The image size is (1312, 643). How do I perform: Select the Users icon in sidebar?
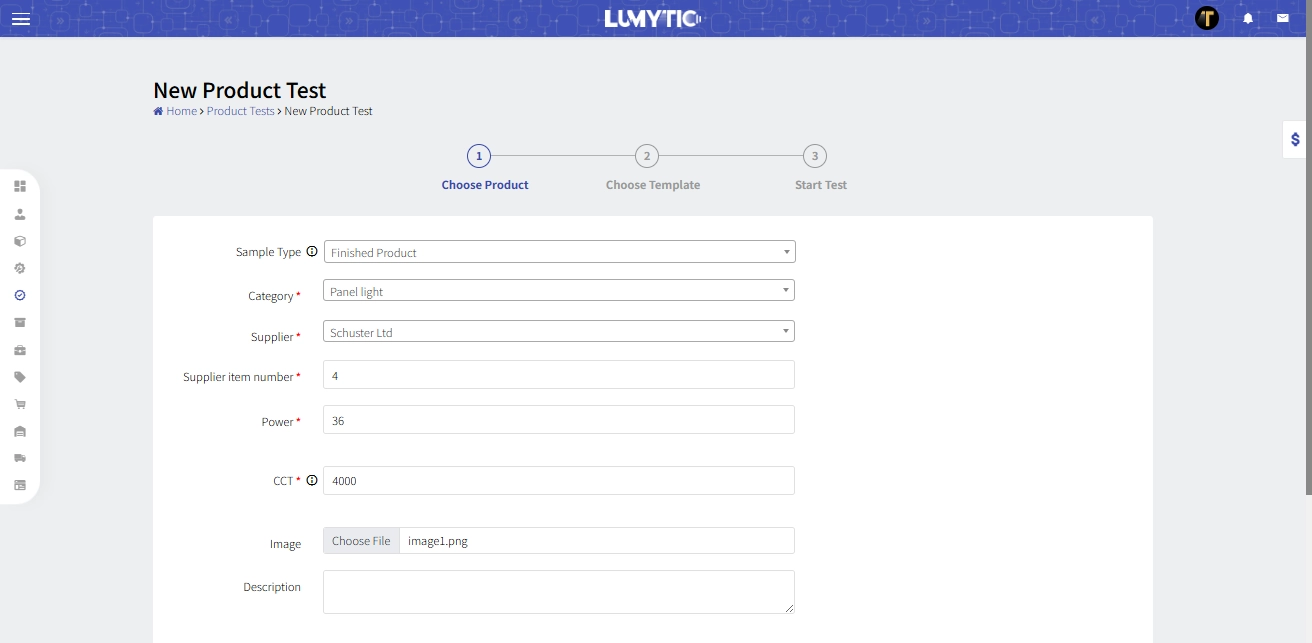coord(20,213)
